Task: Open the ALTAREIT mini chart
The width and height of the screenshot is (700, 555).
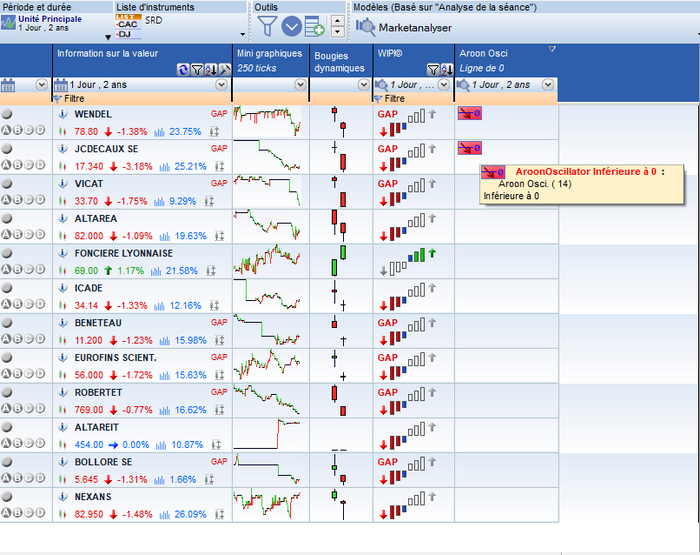Action: point(267,435)
